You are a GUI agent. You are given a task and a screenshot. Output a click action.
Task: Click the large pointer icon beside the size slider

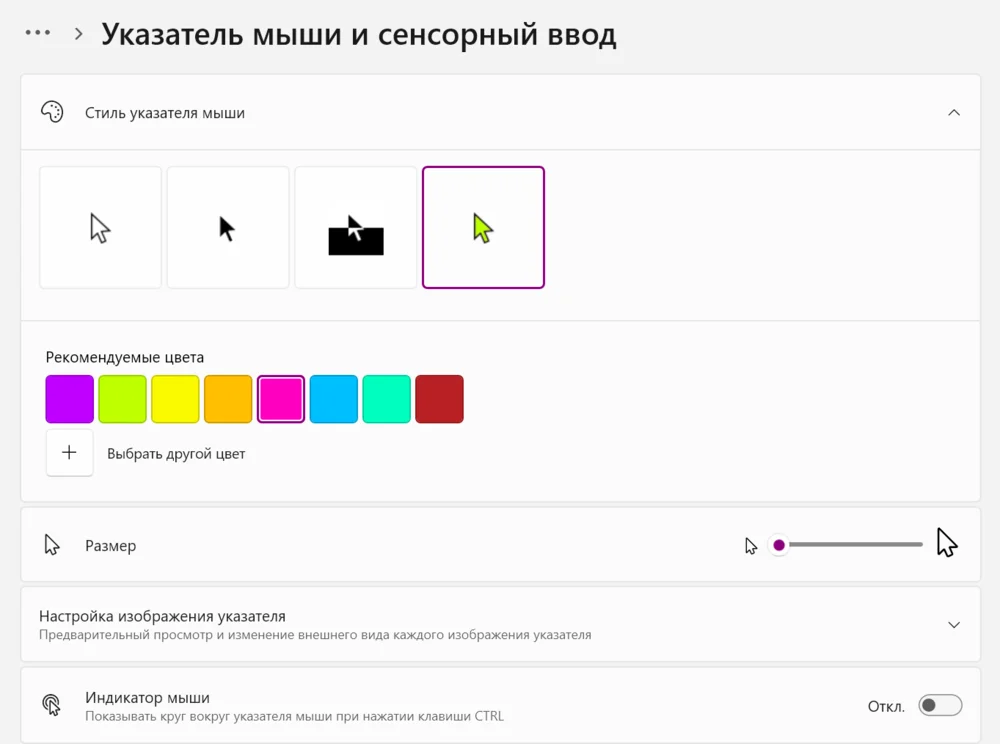947,543
